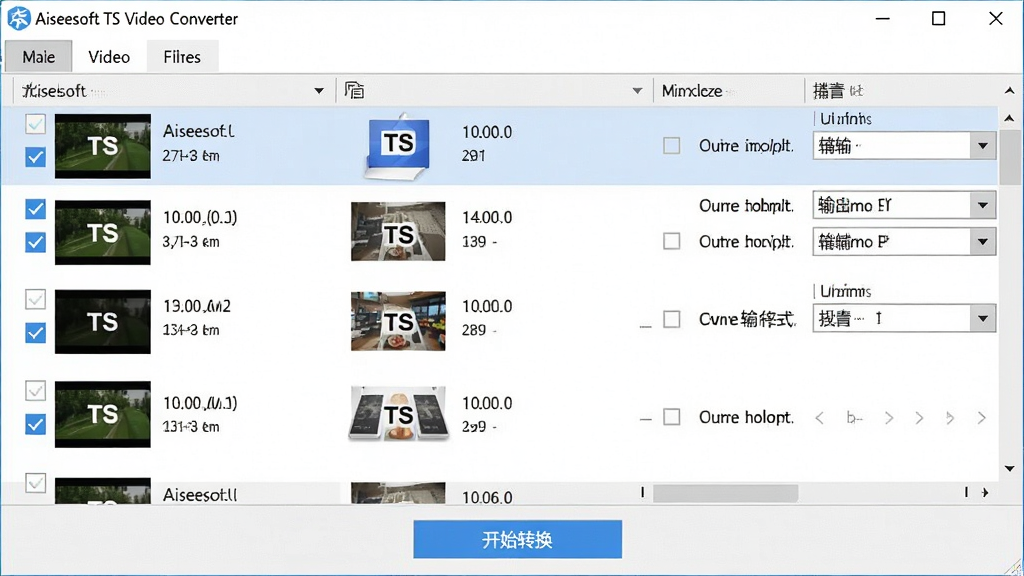Enable the Ourre imolplt checkbox

[x=671, y=145]
